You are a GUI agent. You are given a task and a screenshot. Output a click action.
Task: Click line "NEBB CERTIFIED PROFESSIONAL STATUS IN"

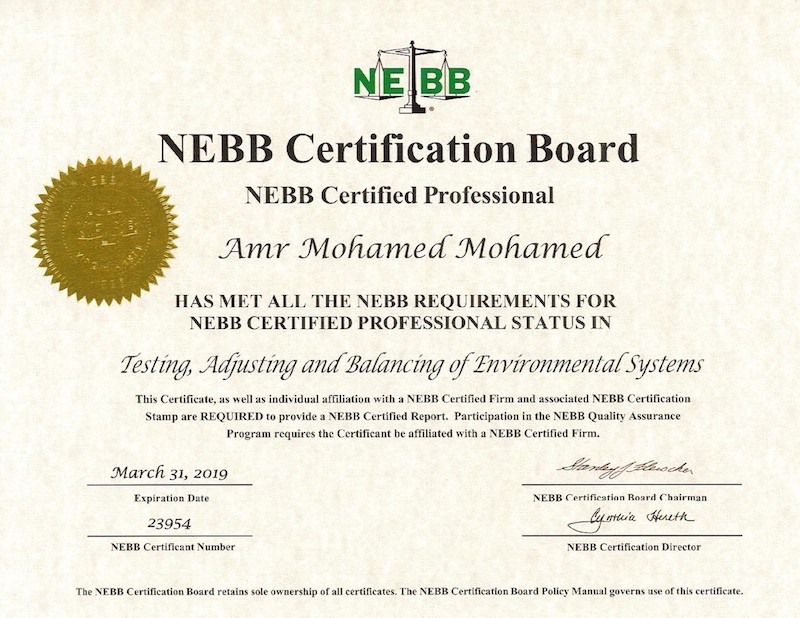(x=401, y=323)
